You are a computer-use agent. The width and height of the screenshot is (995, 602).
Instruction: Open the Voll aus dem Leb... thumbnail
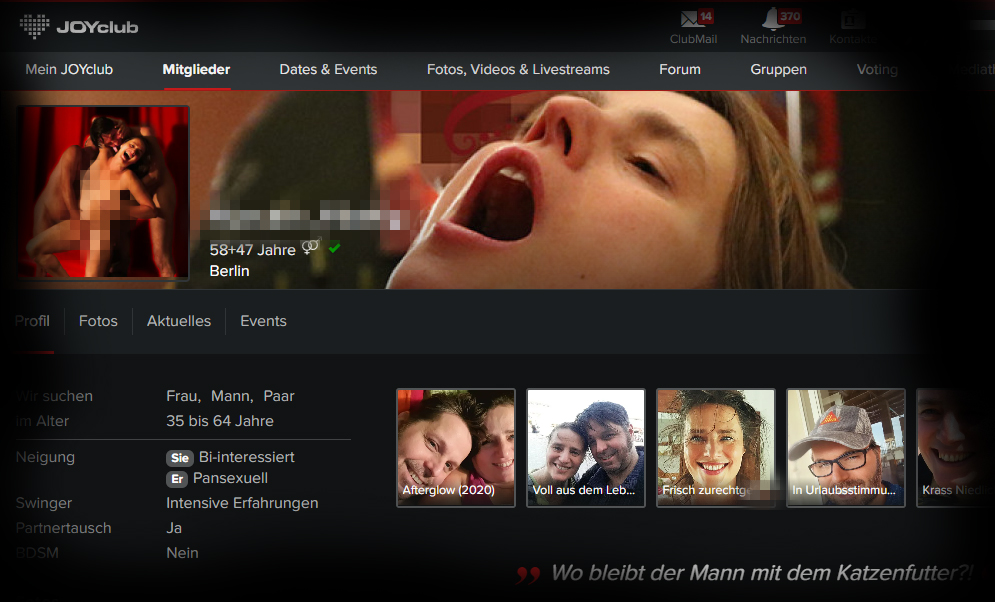[586, 448]
